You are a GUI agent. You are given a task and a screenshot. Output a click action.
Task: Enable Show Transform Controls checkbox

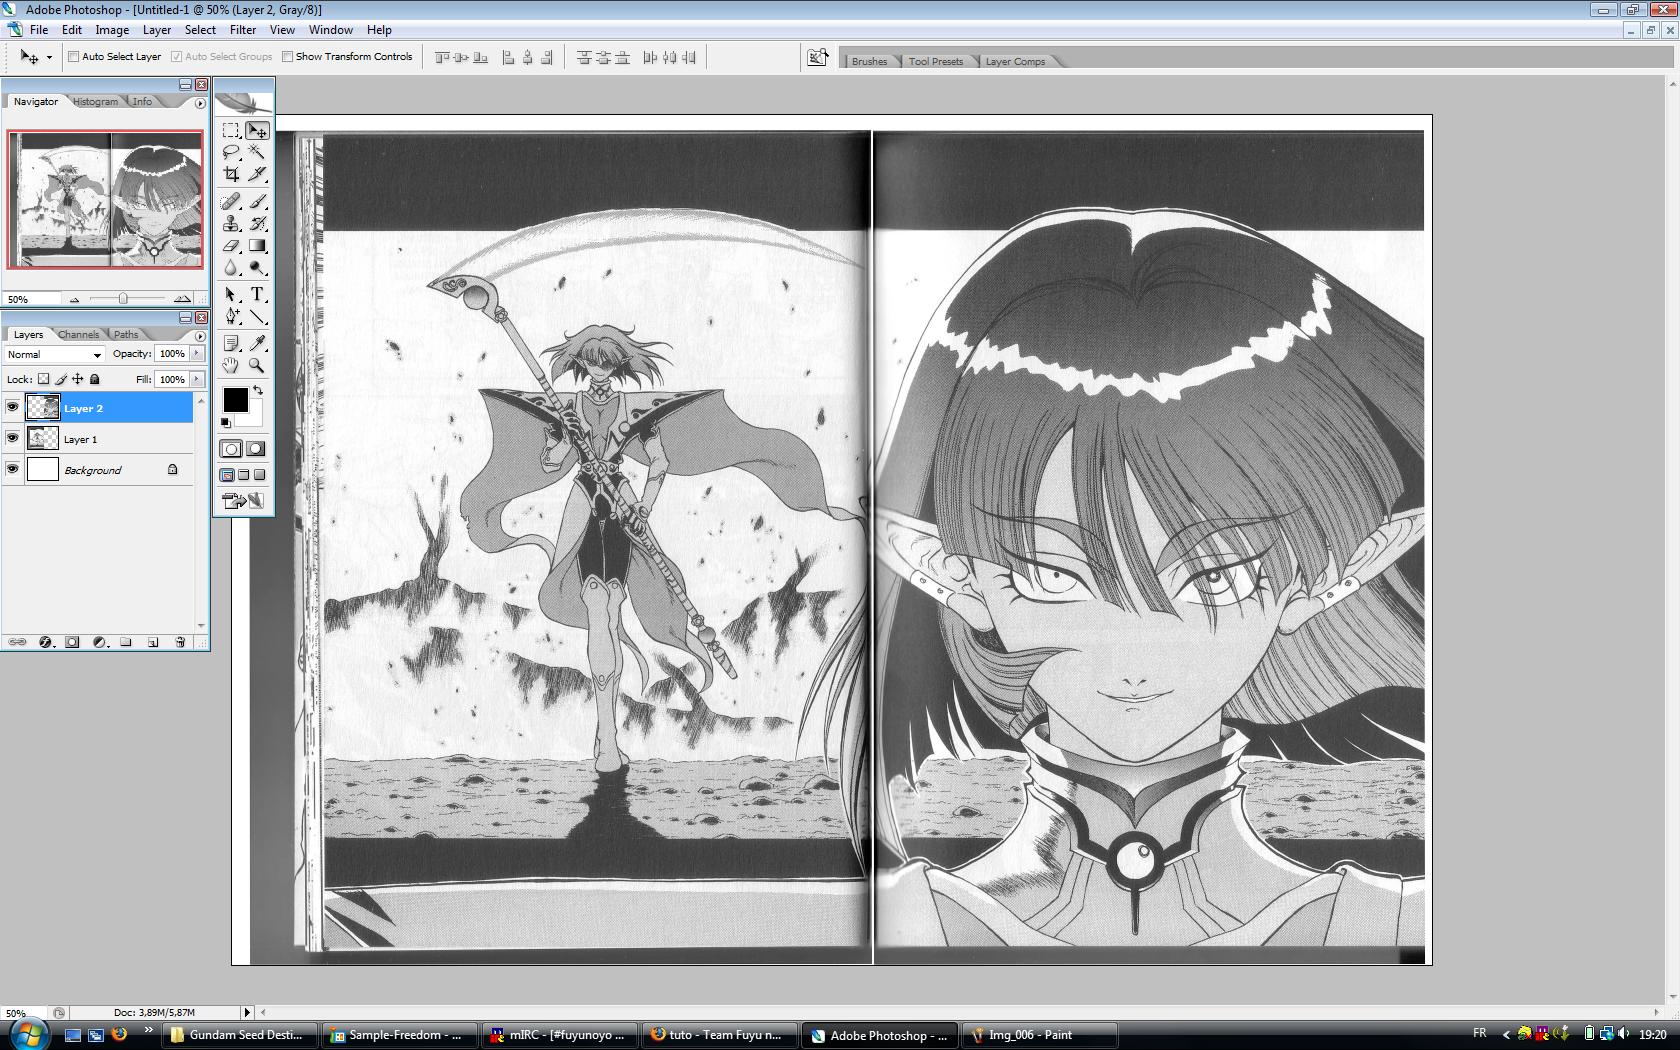(288, 57)
